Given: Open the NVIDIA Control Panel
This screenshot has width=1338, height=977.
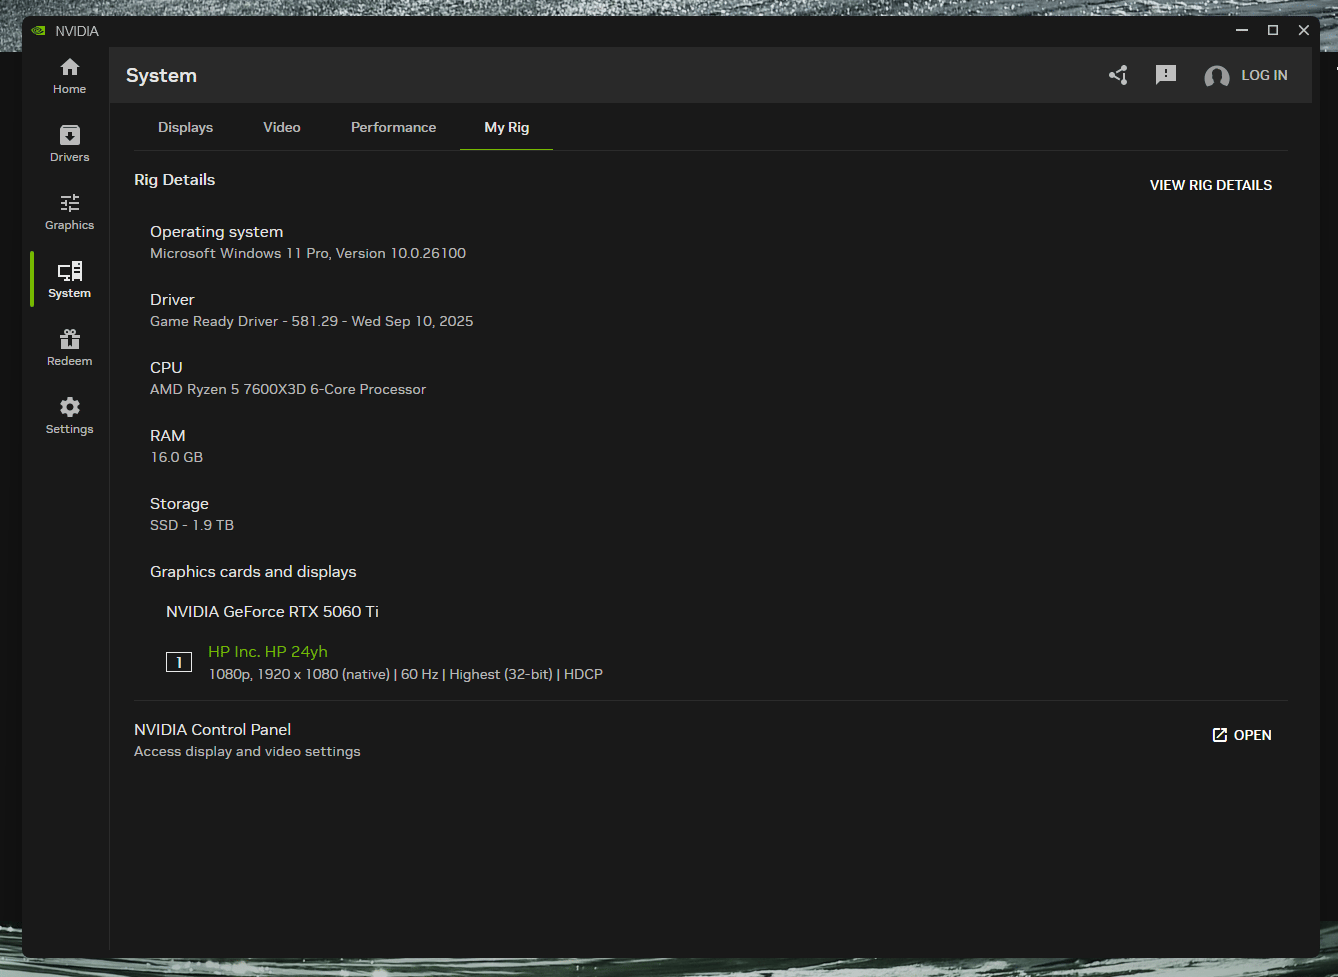Looking at the screenshot, I should point(1242,735).
